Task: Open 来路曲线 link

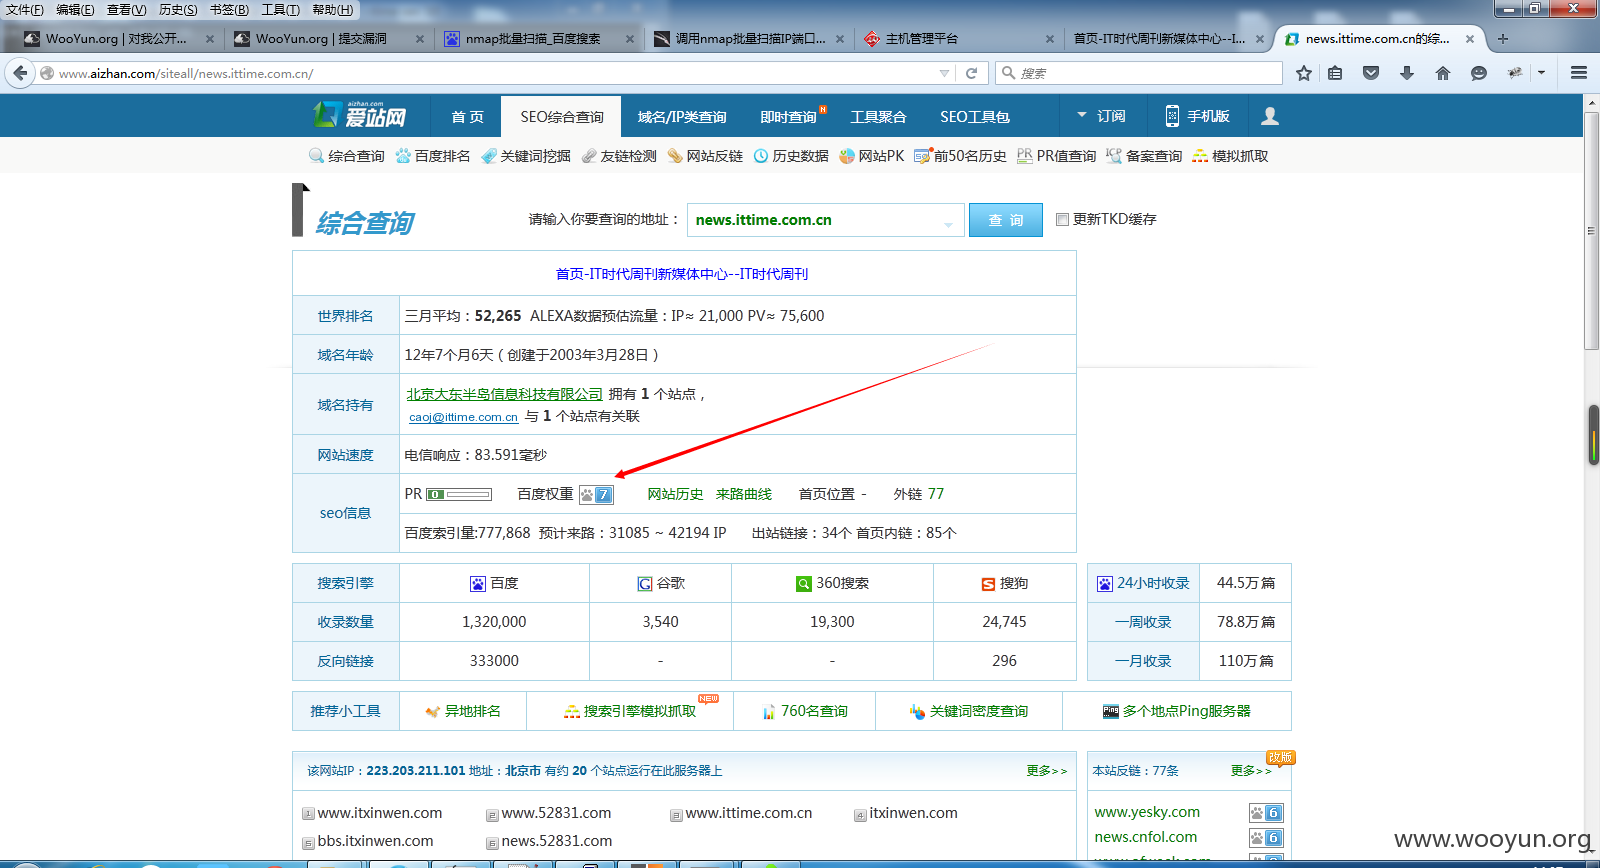Action: coord(744,494)
